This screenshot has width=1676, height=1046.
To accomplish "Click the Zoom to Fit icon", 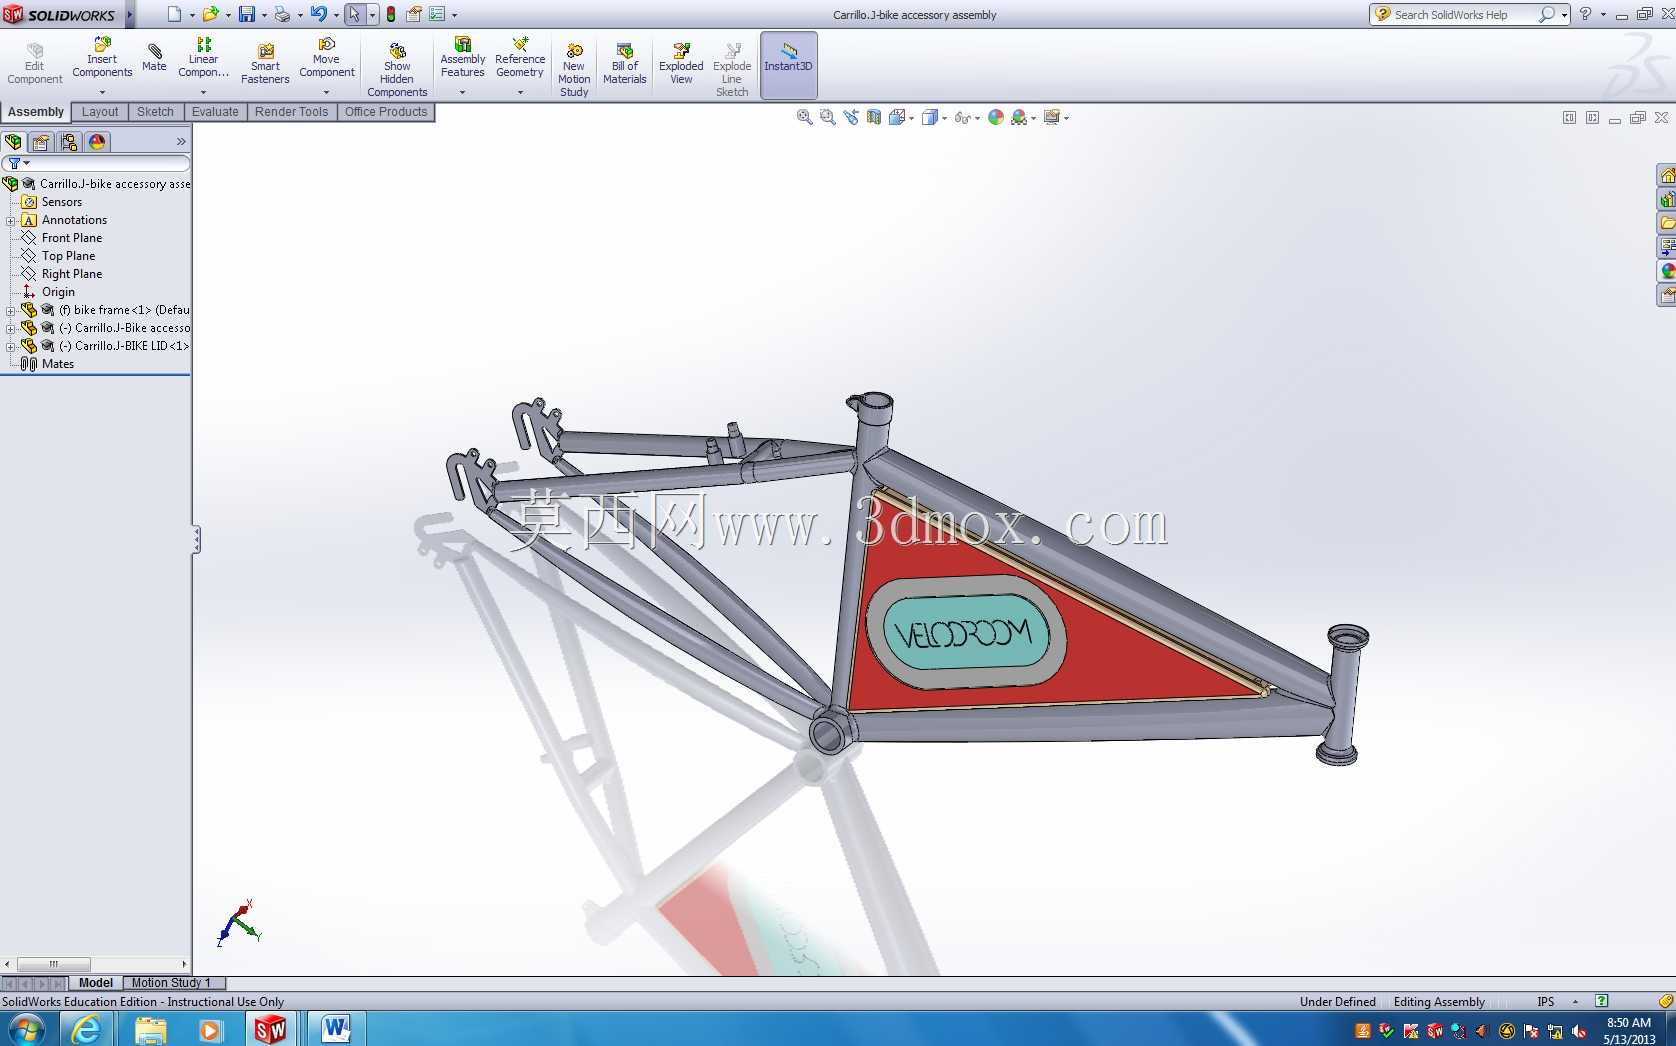I will point(804,117).
